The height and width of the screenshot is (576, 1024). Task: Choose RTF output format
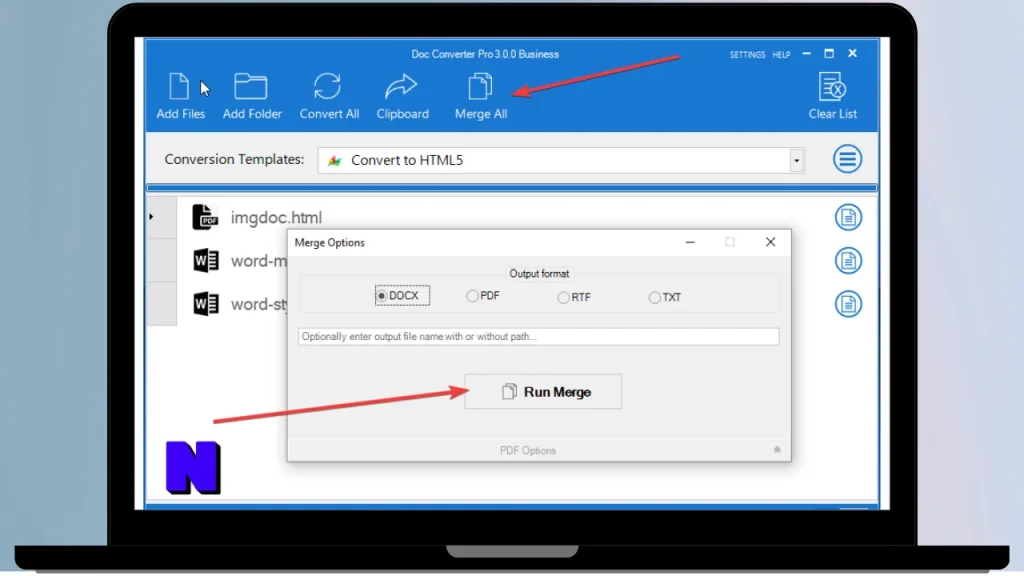574,297
